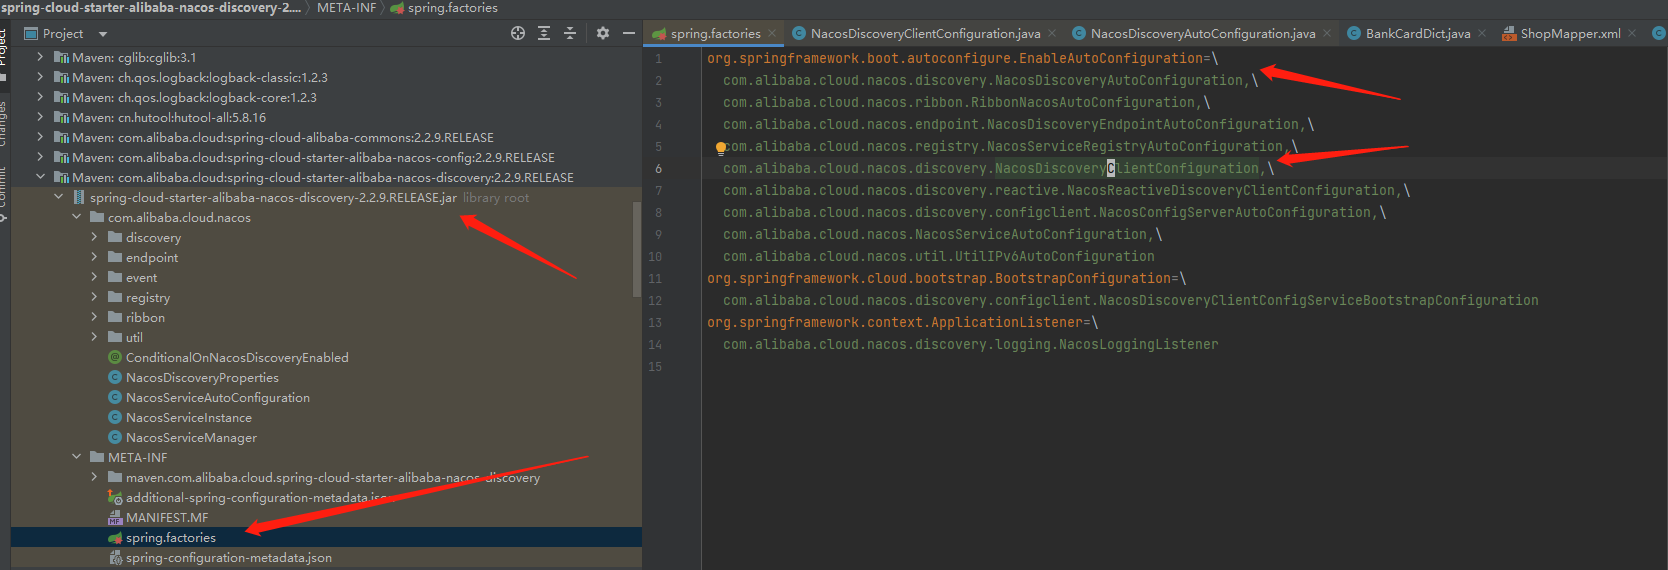Expand the ribbon package folder
Screen dimensions: 1668x570
click(x=94, y=317)
